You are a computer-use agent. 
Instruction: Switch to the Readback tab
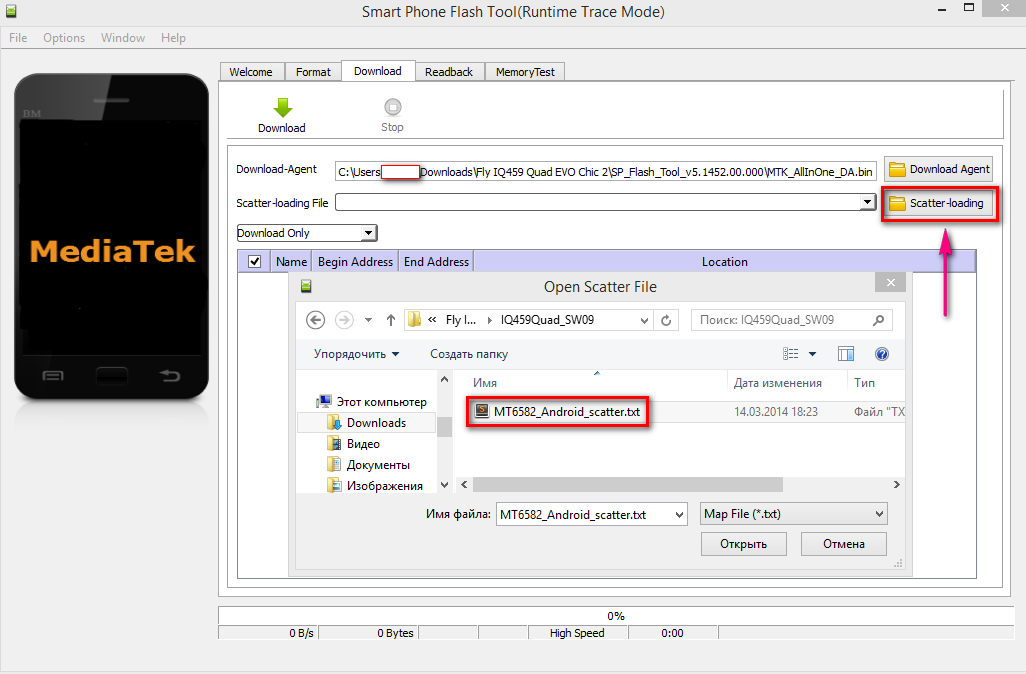[x=449, y=72]
